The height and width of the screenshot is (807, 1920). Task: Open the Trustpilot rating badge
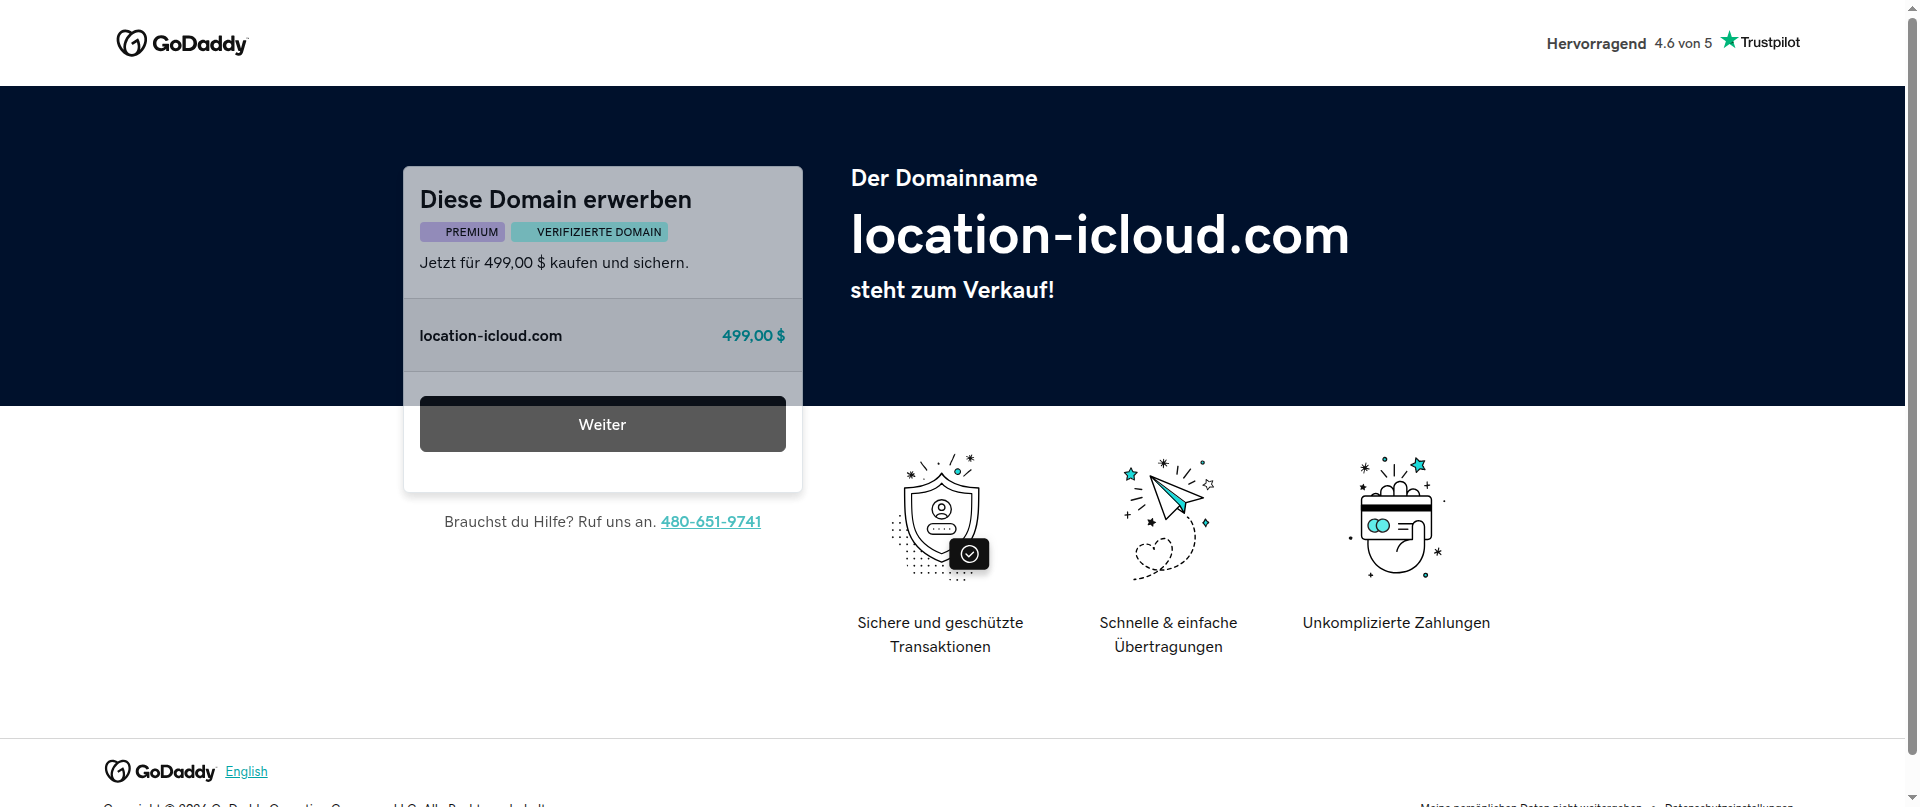1760,42
